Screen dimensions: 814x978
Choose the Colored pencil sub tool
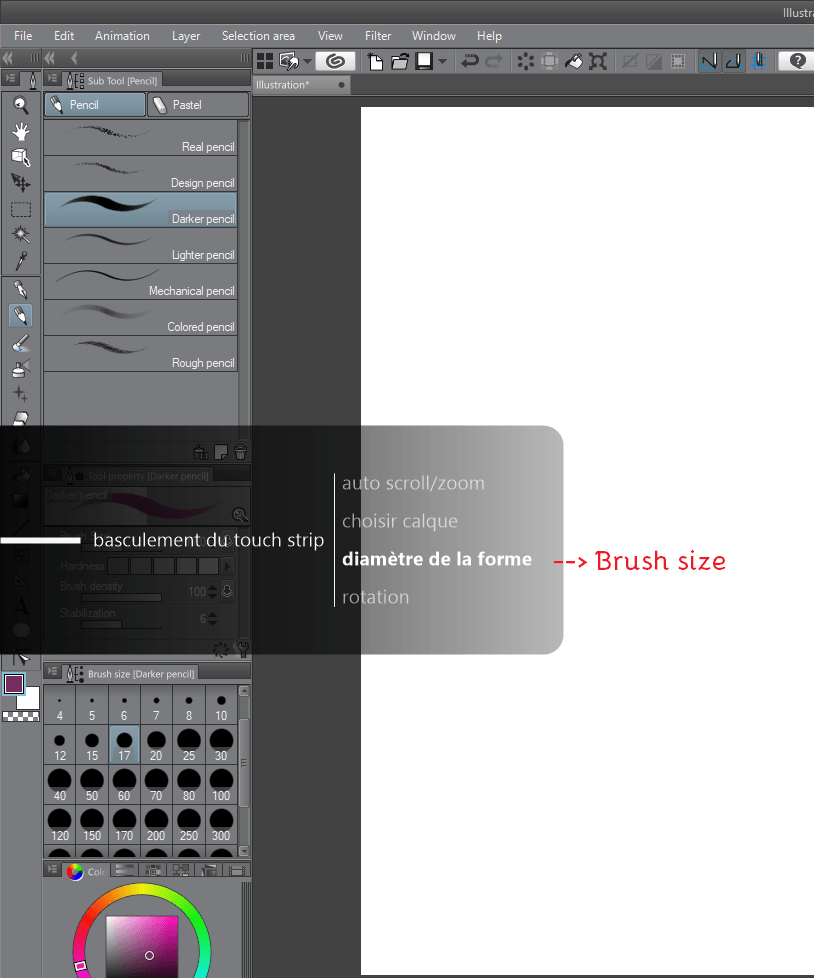tap(140, 318)
